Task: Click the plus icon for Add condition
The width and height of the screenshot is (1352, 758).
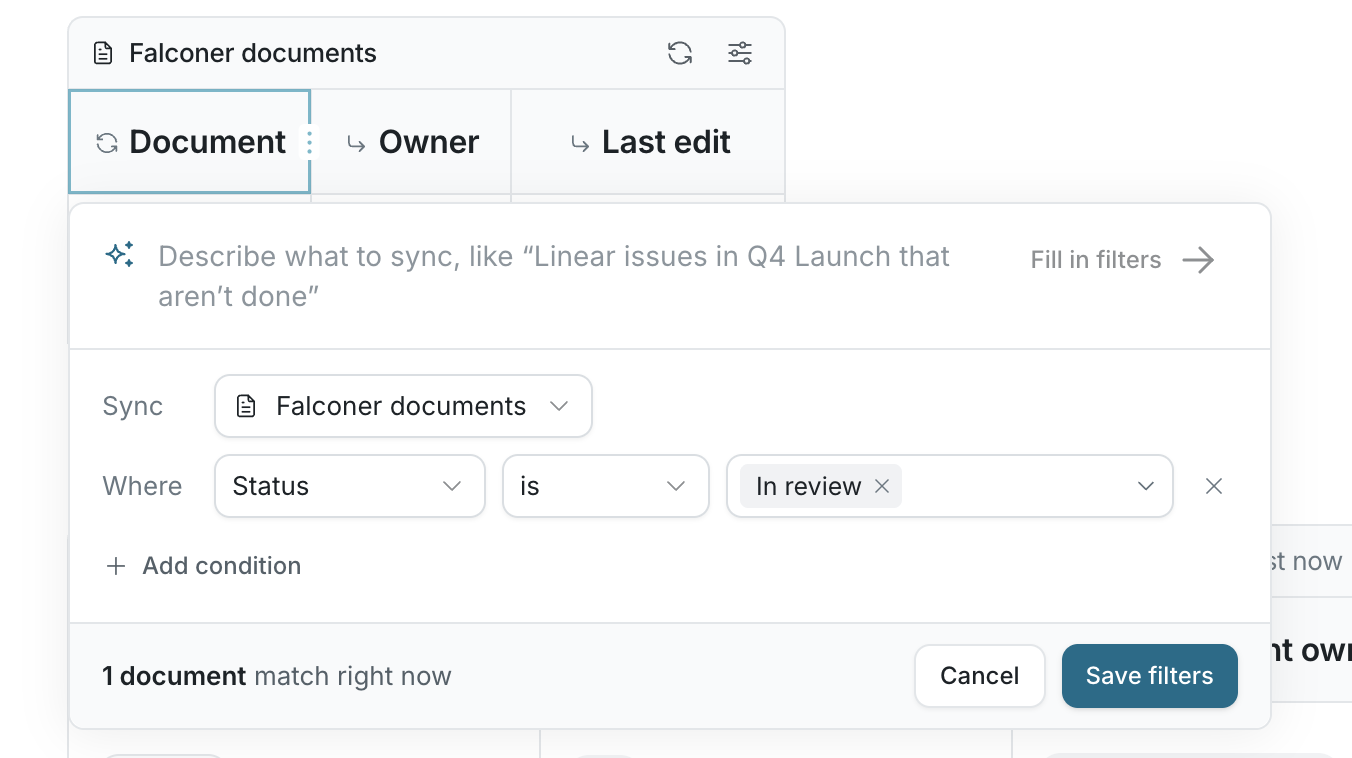Action: [x=116, y=566]
